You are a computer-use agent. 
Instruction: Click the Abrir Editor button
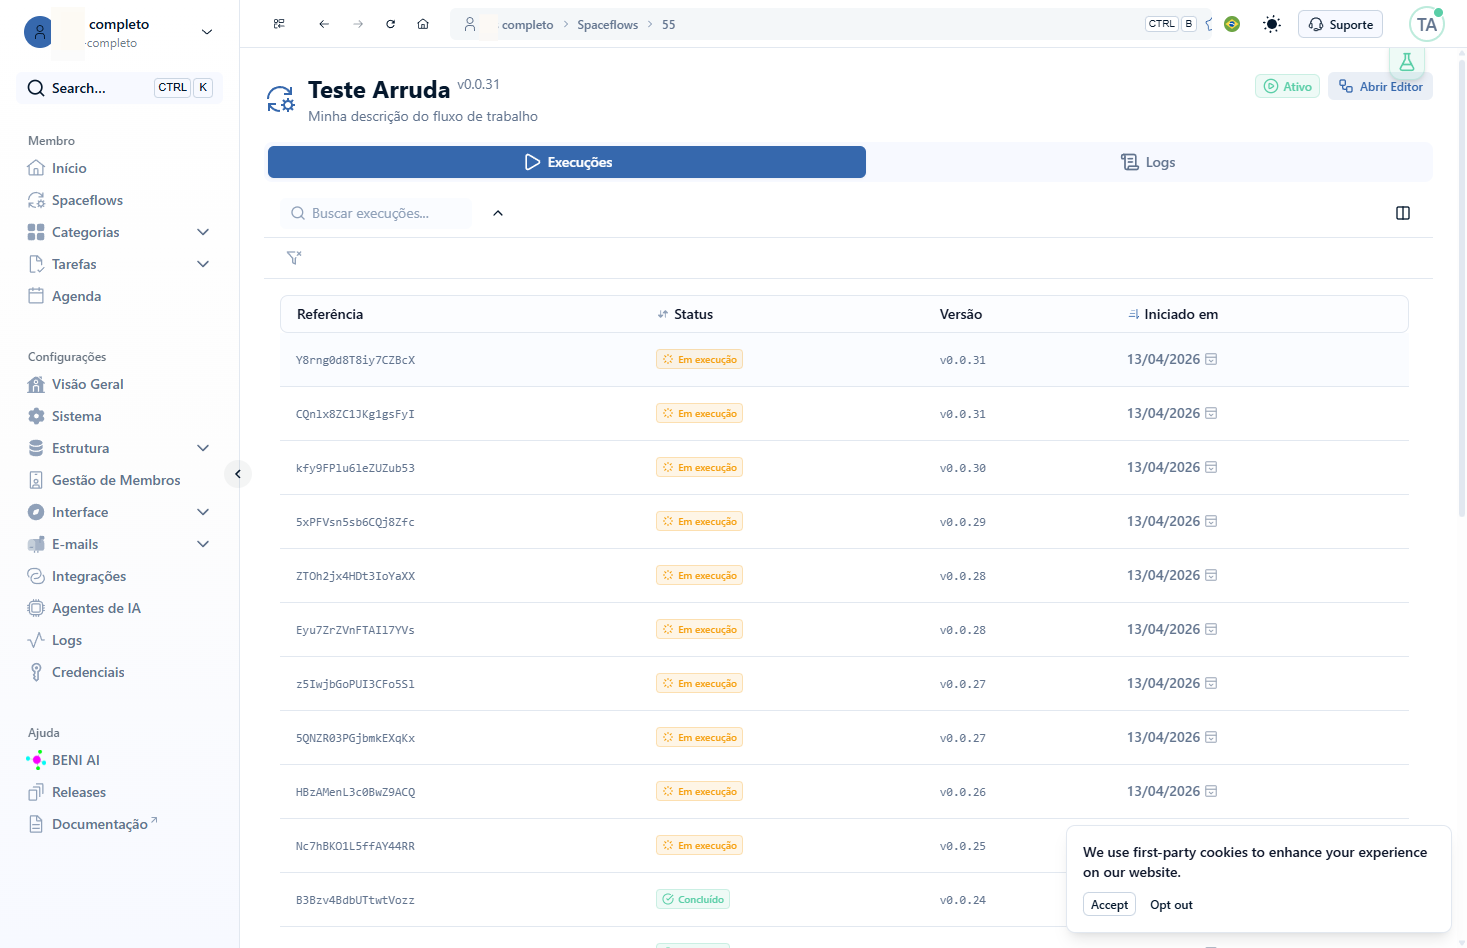[1380, 87]
